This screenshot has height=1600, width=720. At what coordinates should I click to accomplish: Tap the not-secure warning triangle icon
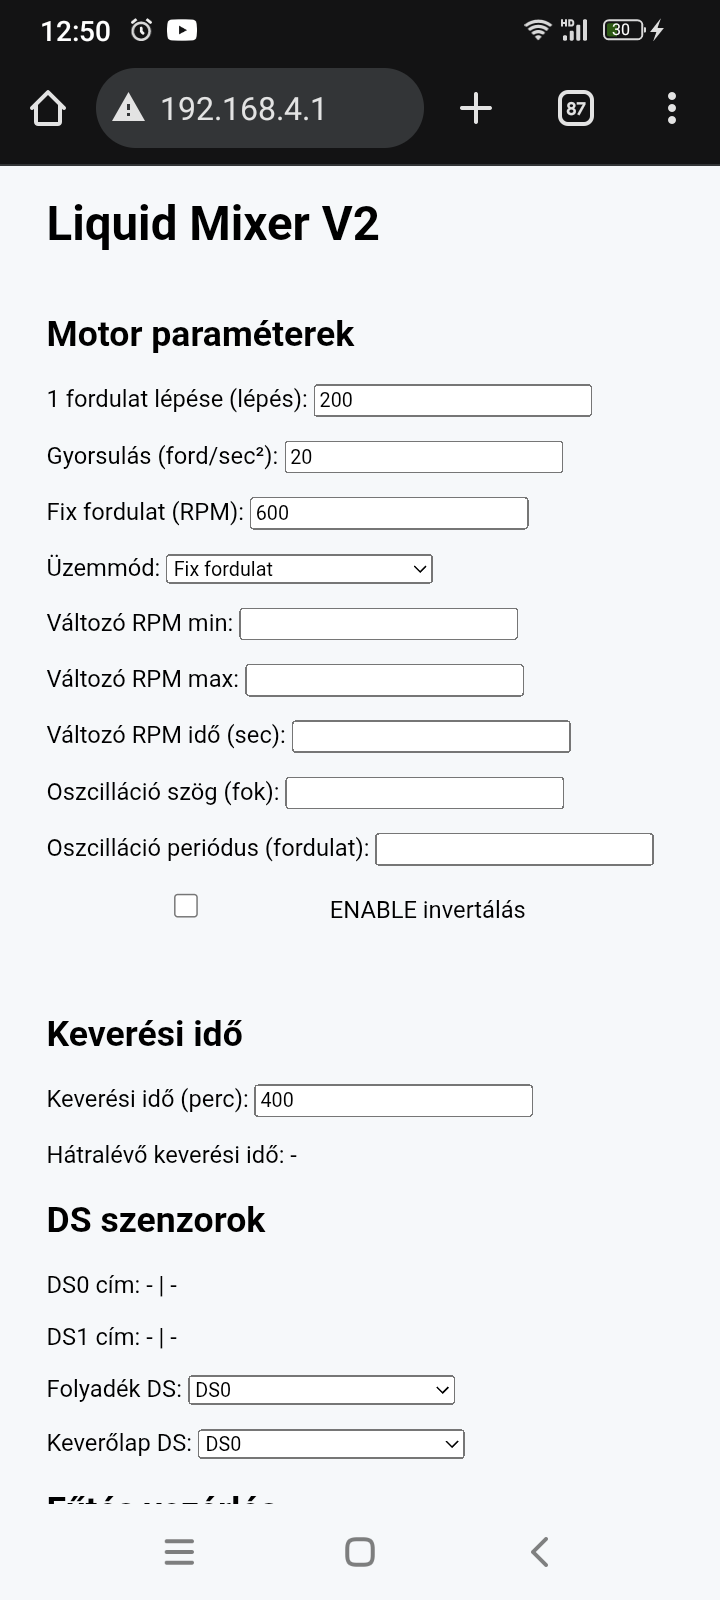tap(128, 108)
